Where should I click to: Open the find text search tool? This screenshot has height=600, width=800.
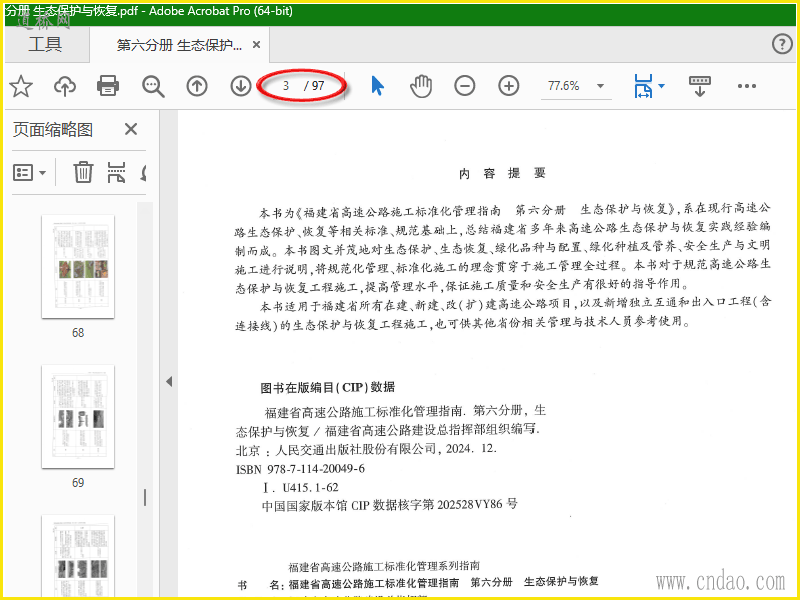tap(153, 86)
